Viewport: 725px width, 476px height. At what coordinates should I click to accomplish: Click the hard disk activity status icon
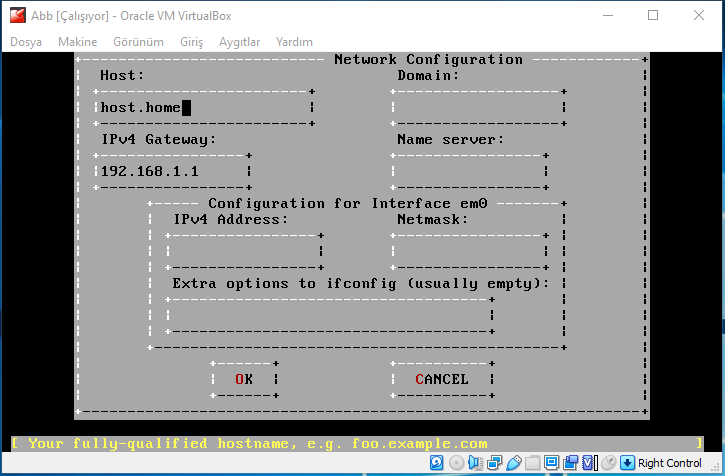click(436, 463)
